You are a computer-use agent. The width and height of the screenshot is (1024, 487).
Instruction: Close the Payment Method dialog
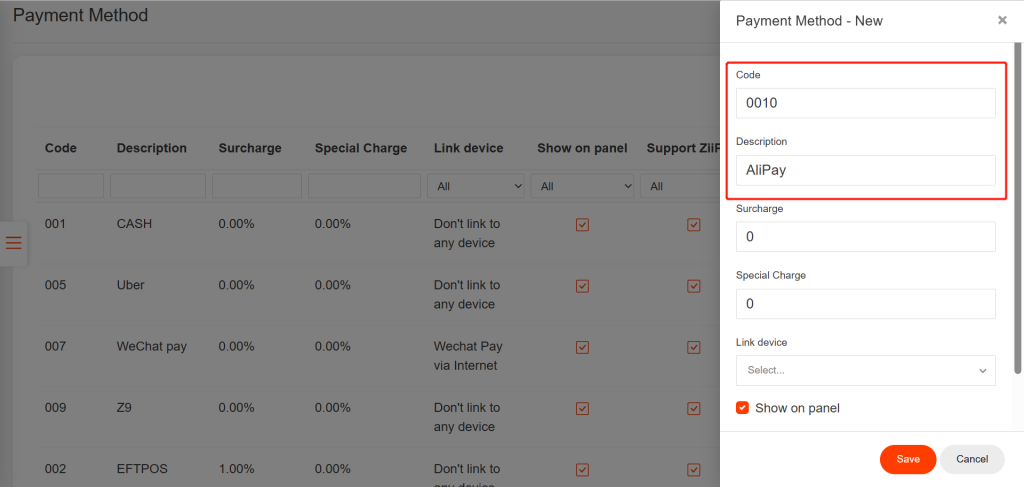(x=1002, y=20)
